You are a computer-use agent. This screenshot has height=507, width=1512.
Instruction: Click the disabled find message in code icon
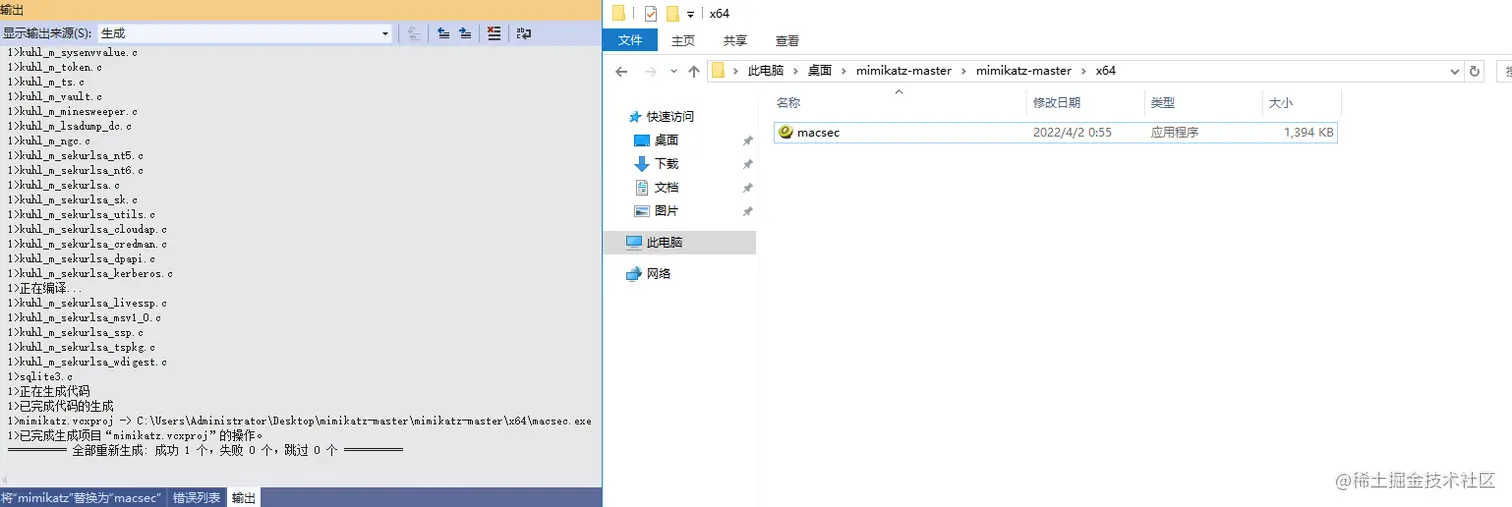(414, 33)
